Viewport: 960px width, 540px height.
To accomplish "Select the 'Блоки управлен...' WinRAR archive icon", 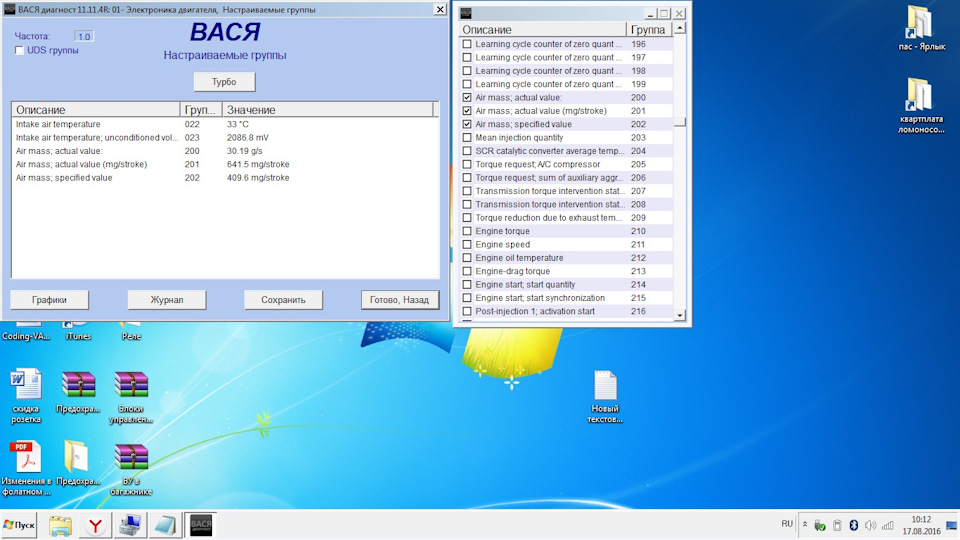I will coord(131,396).
